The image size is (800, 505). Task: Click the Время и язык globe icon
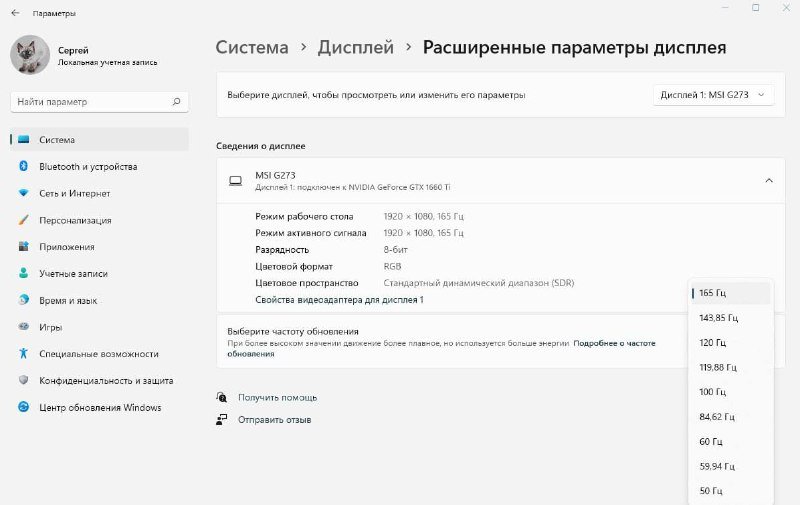[23, 300]
